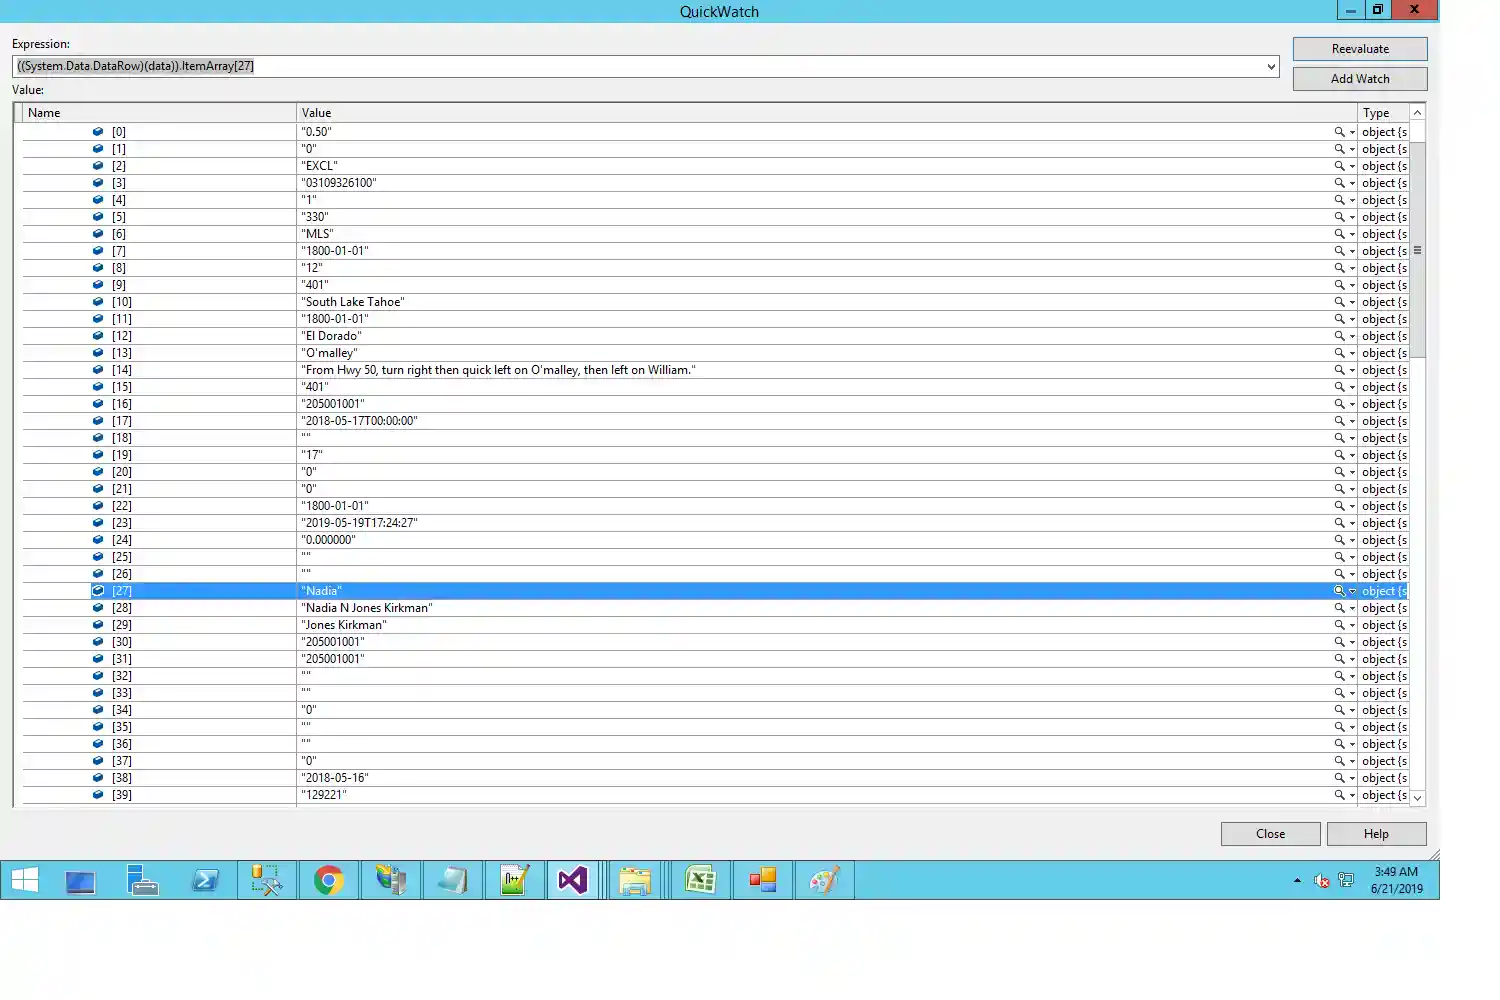Open Visual Studio from the taskbar
The width and height of the screenshot is (1500, 1000).
tap(573, 881)
